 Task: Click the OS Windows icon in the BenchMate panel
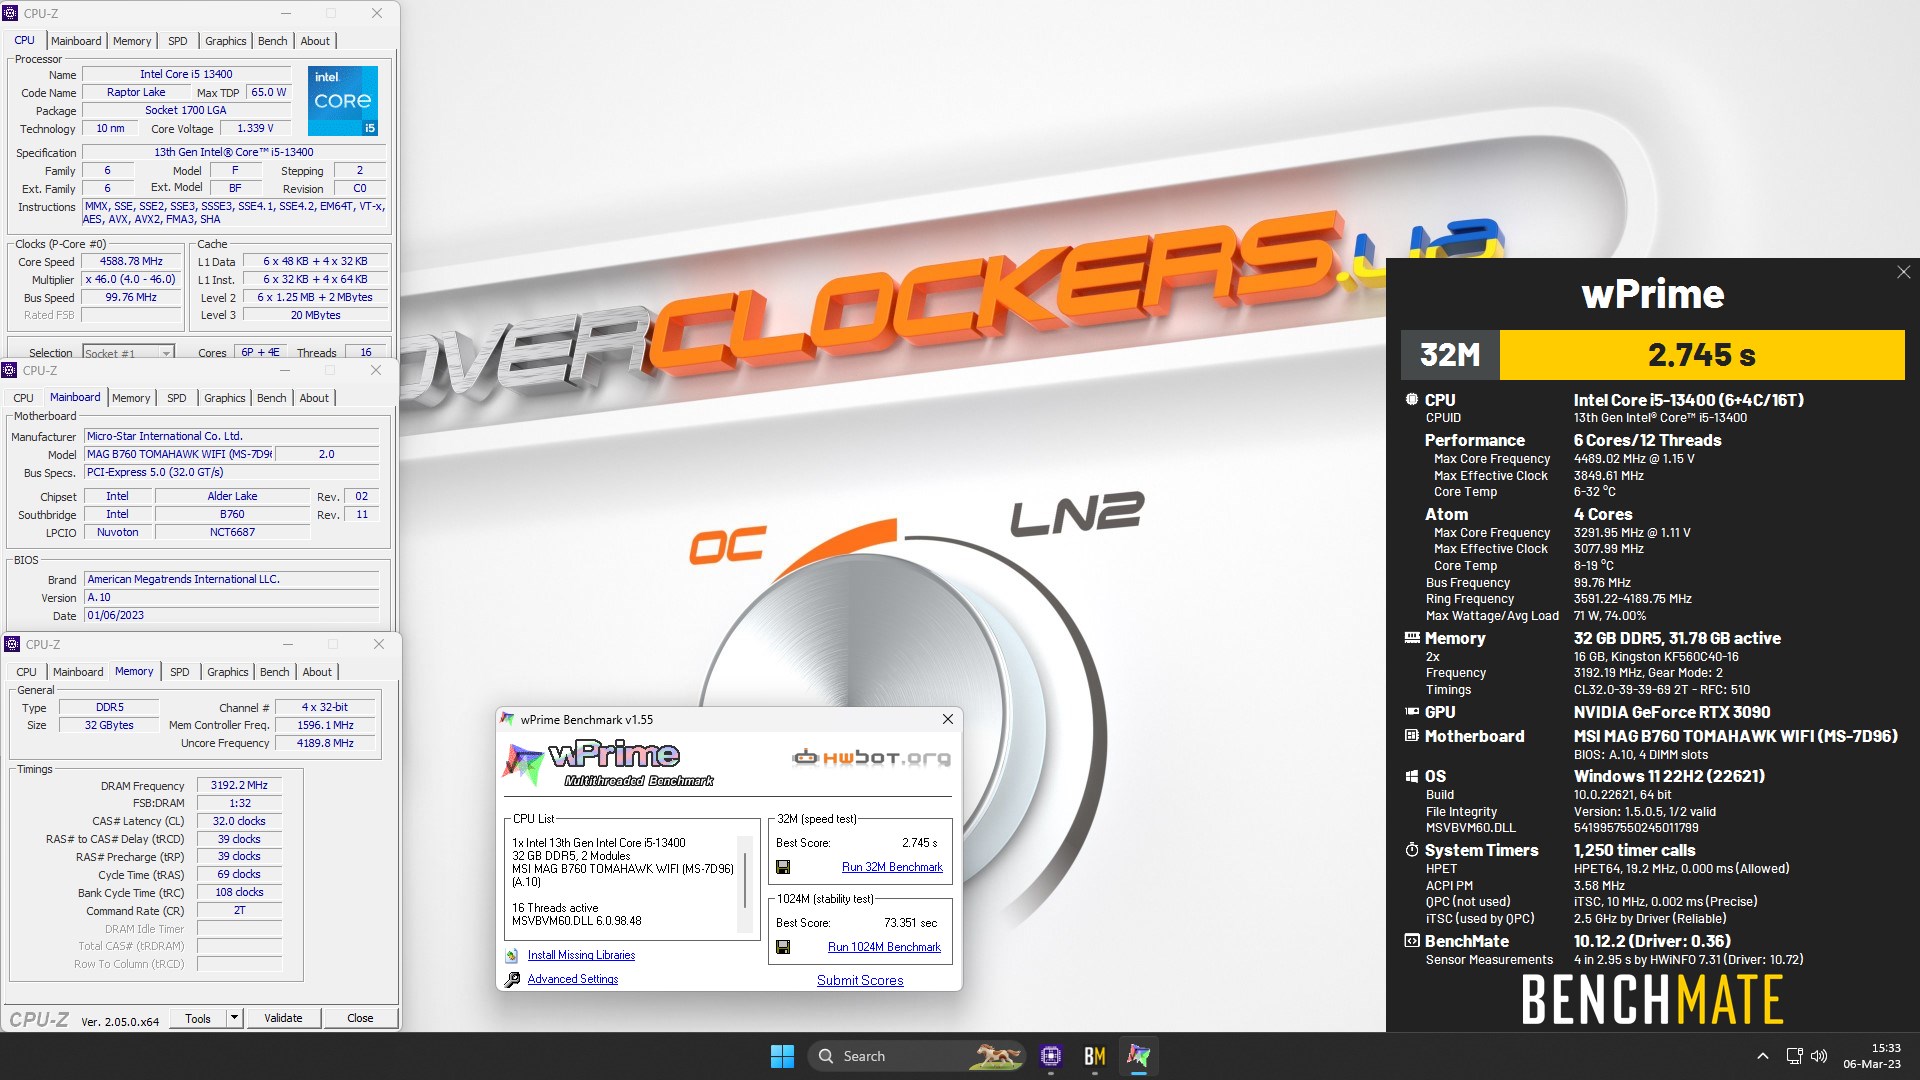[x=1411, y=776]
